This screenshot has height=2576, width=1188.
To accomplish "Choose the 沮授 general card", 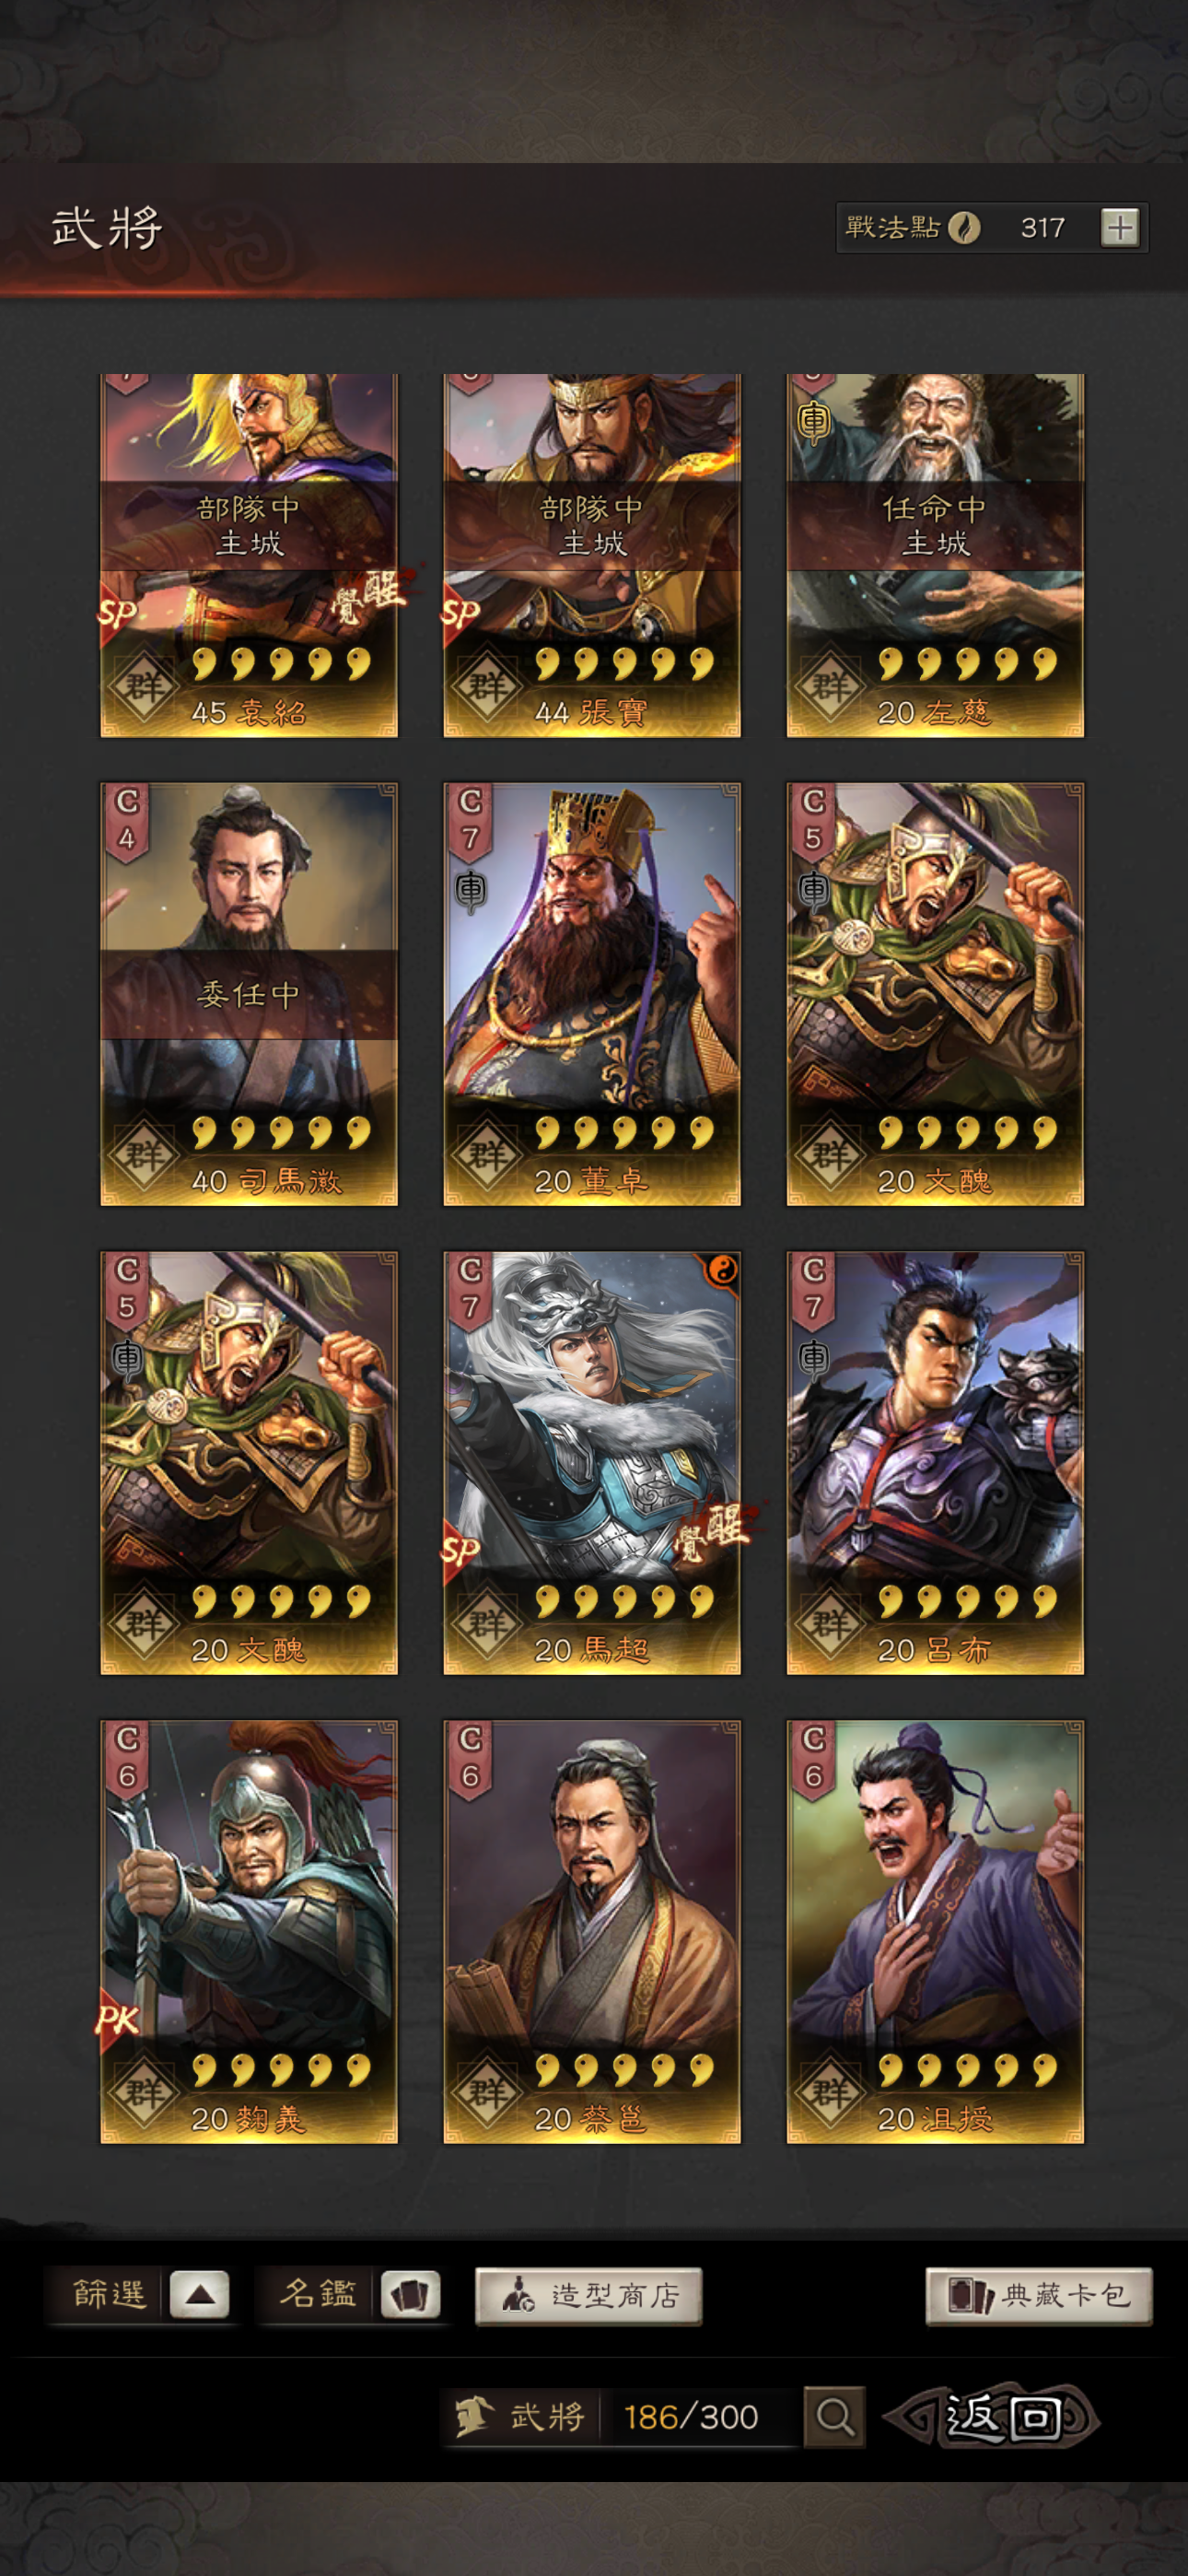I will point(935,1931).
